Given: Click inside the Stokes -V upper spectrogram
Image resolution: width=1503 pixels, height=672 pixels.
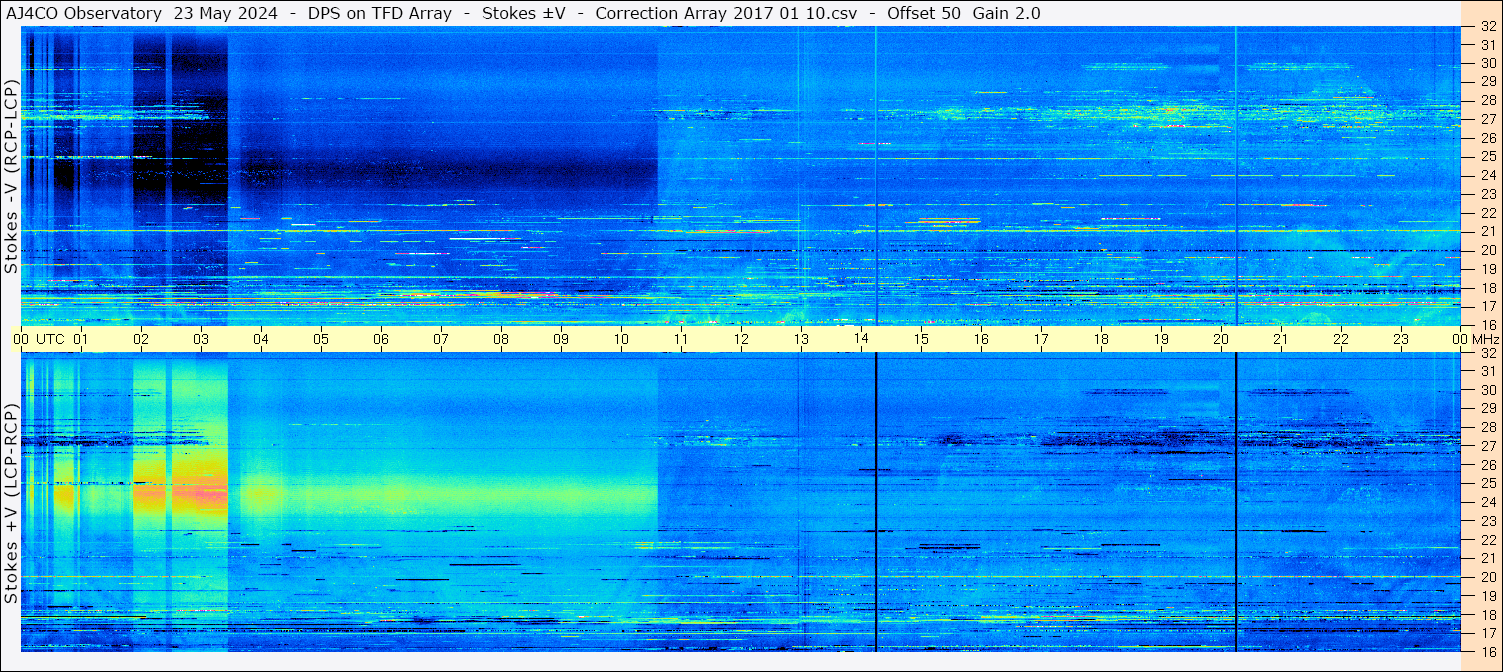Looking at the screenshot, I should point(741,176).
